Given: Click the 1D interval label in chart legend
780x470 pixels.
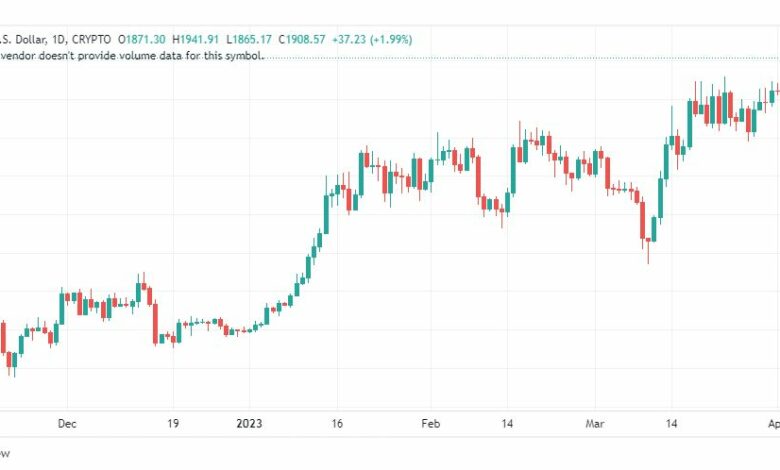Looking at the screenshot, I should (59, 39).
